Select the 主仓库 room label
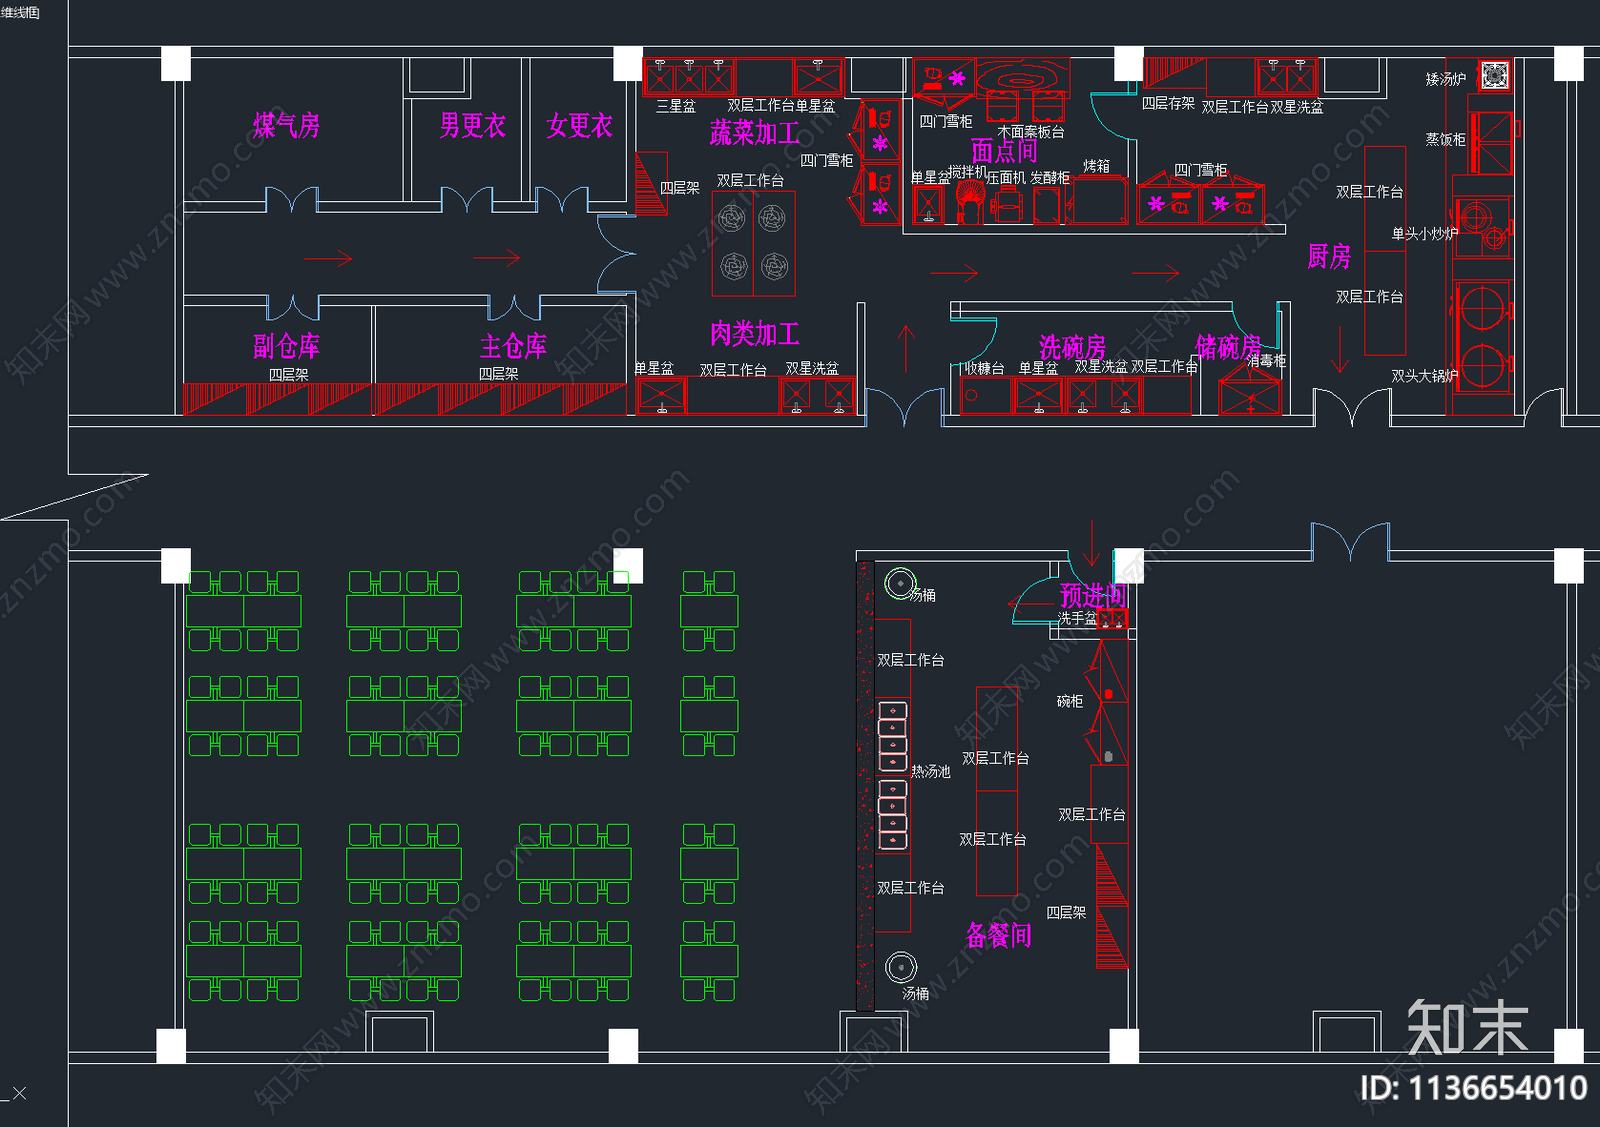The width and height of the screenshot is (1600, 1127). [513, 346]
